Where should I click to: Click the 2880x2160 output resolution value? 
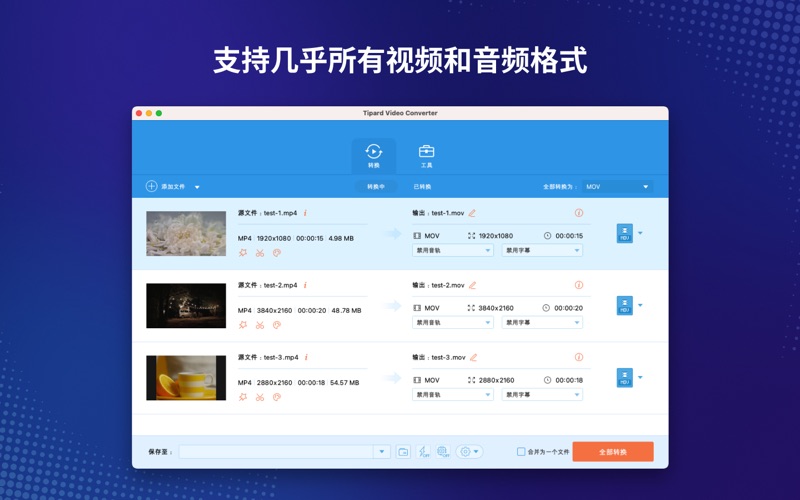pyautogui.click(x=496, y=380)
